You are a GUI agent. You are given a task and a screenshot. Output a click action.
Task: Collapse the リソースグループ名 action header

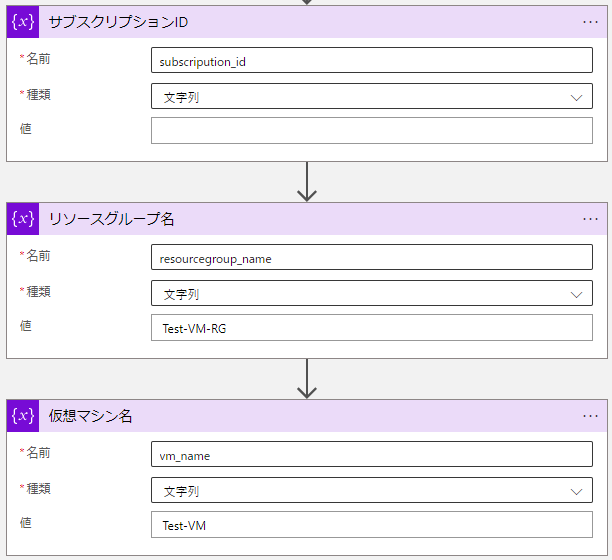(x=307, y=219)
